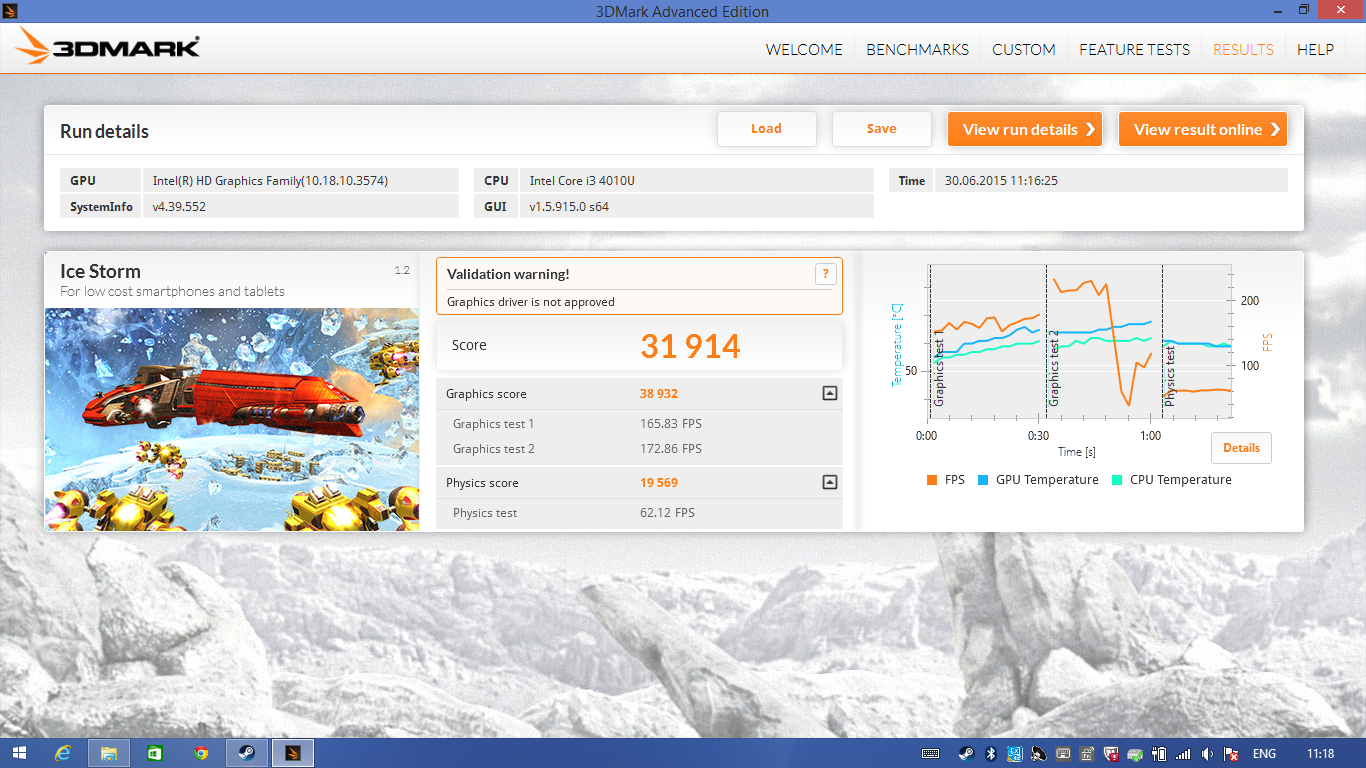1366x768 pixels.
Task: Click the FPS temperature performance chart
Action: click(1080, 342)
